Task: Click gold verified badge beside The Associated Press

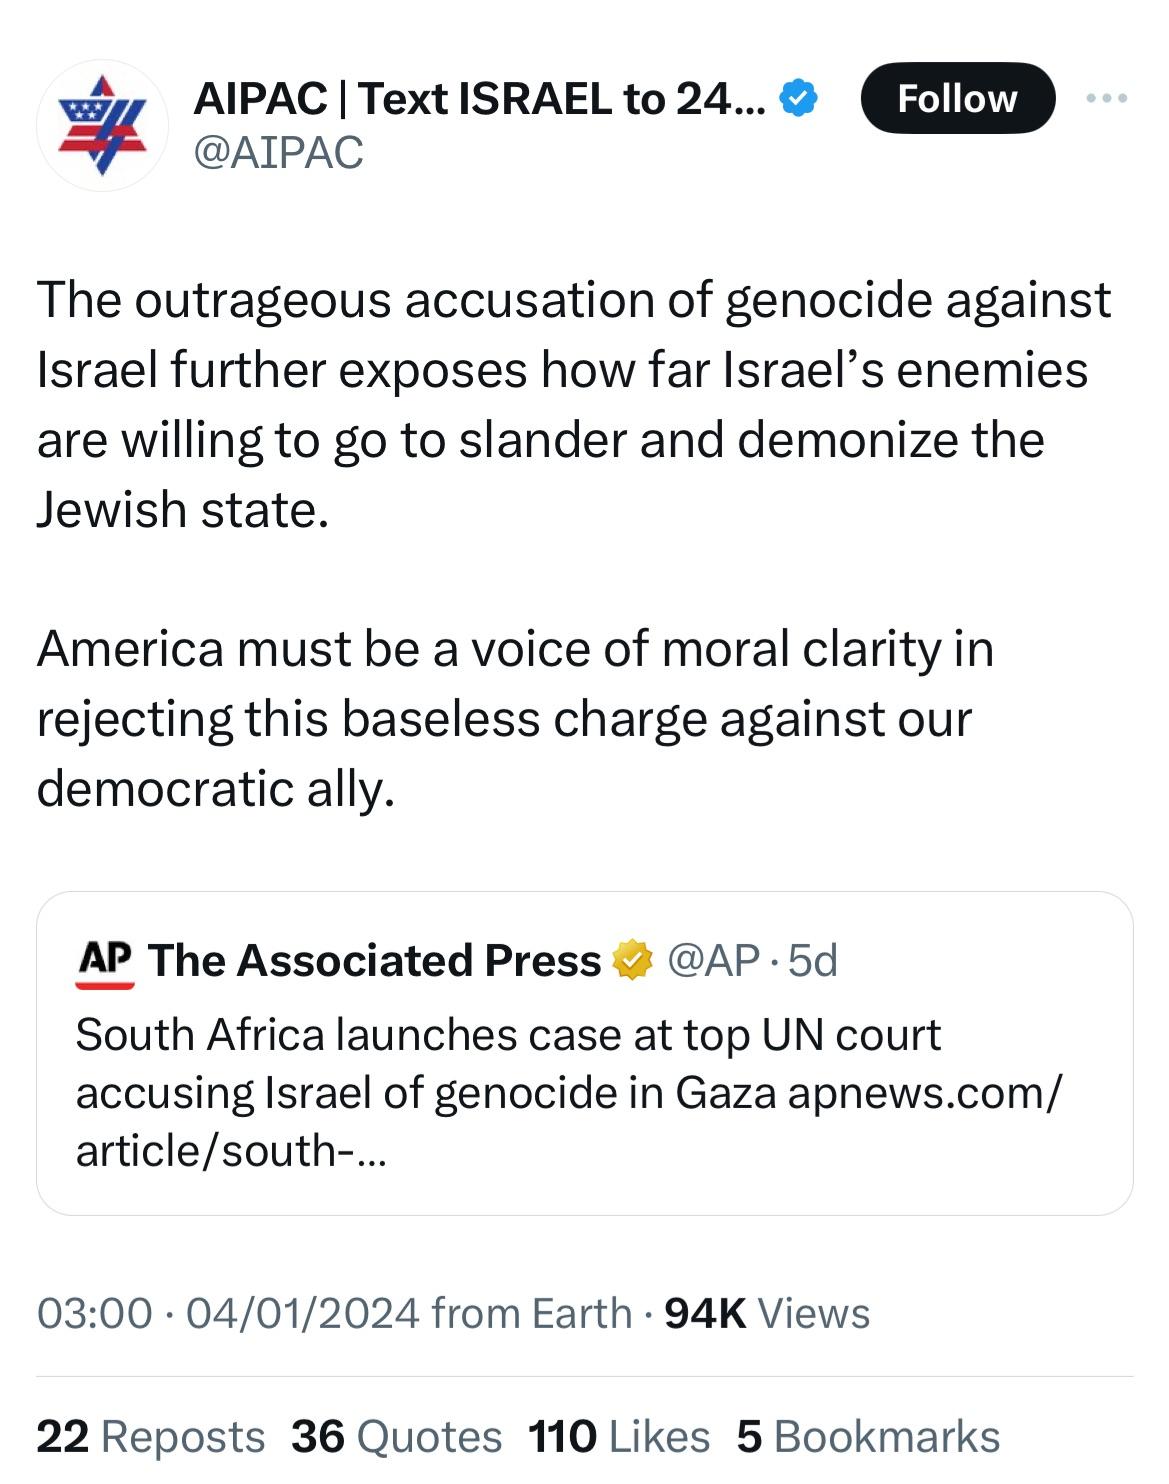Action: (631, 961)
